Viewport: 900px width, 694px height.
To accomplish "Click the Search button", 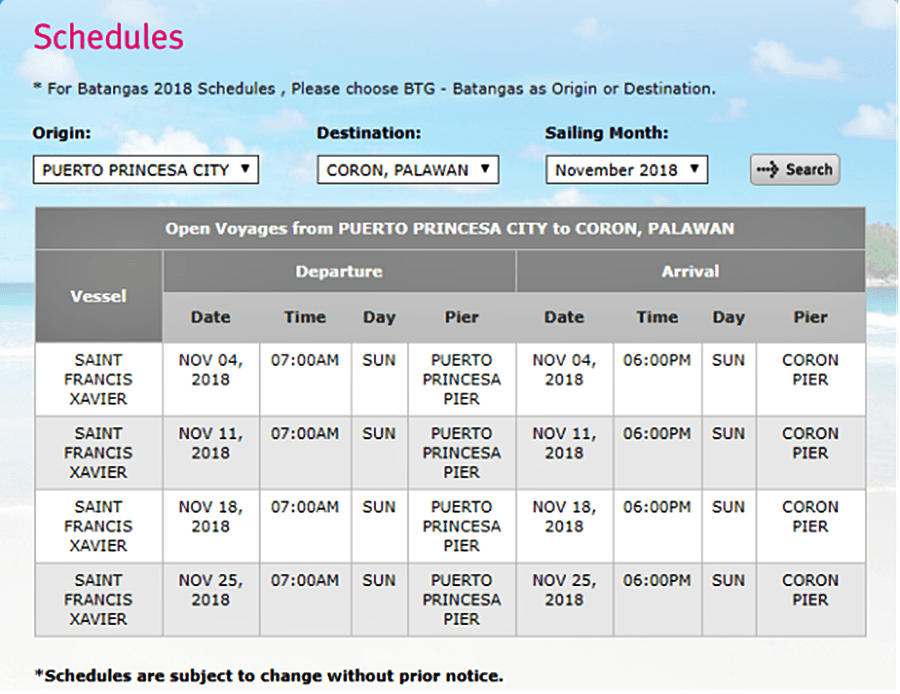I will point(795,170).
